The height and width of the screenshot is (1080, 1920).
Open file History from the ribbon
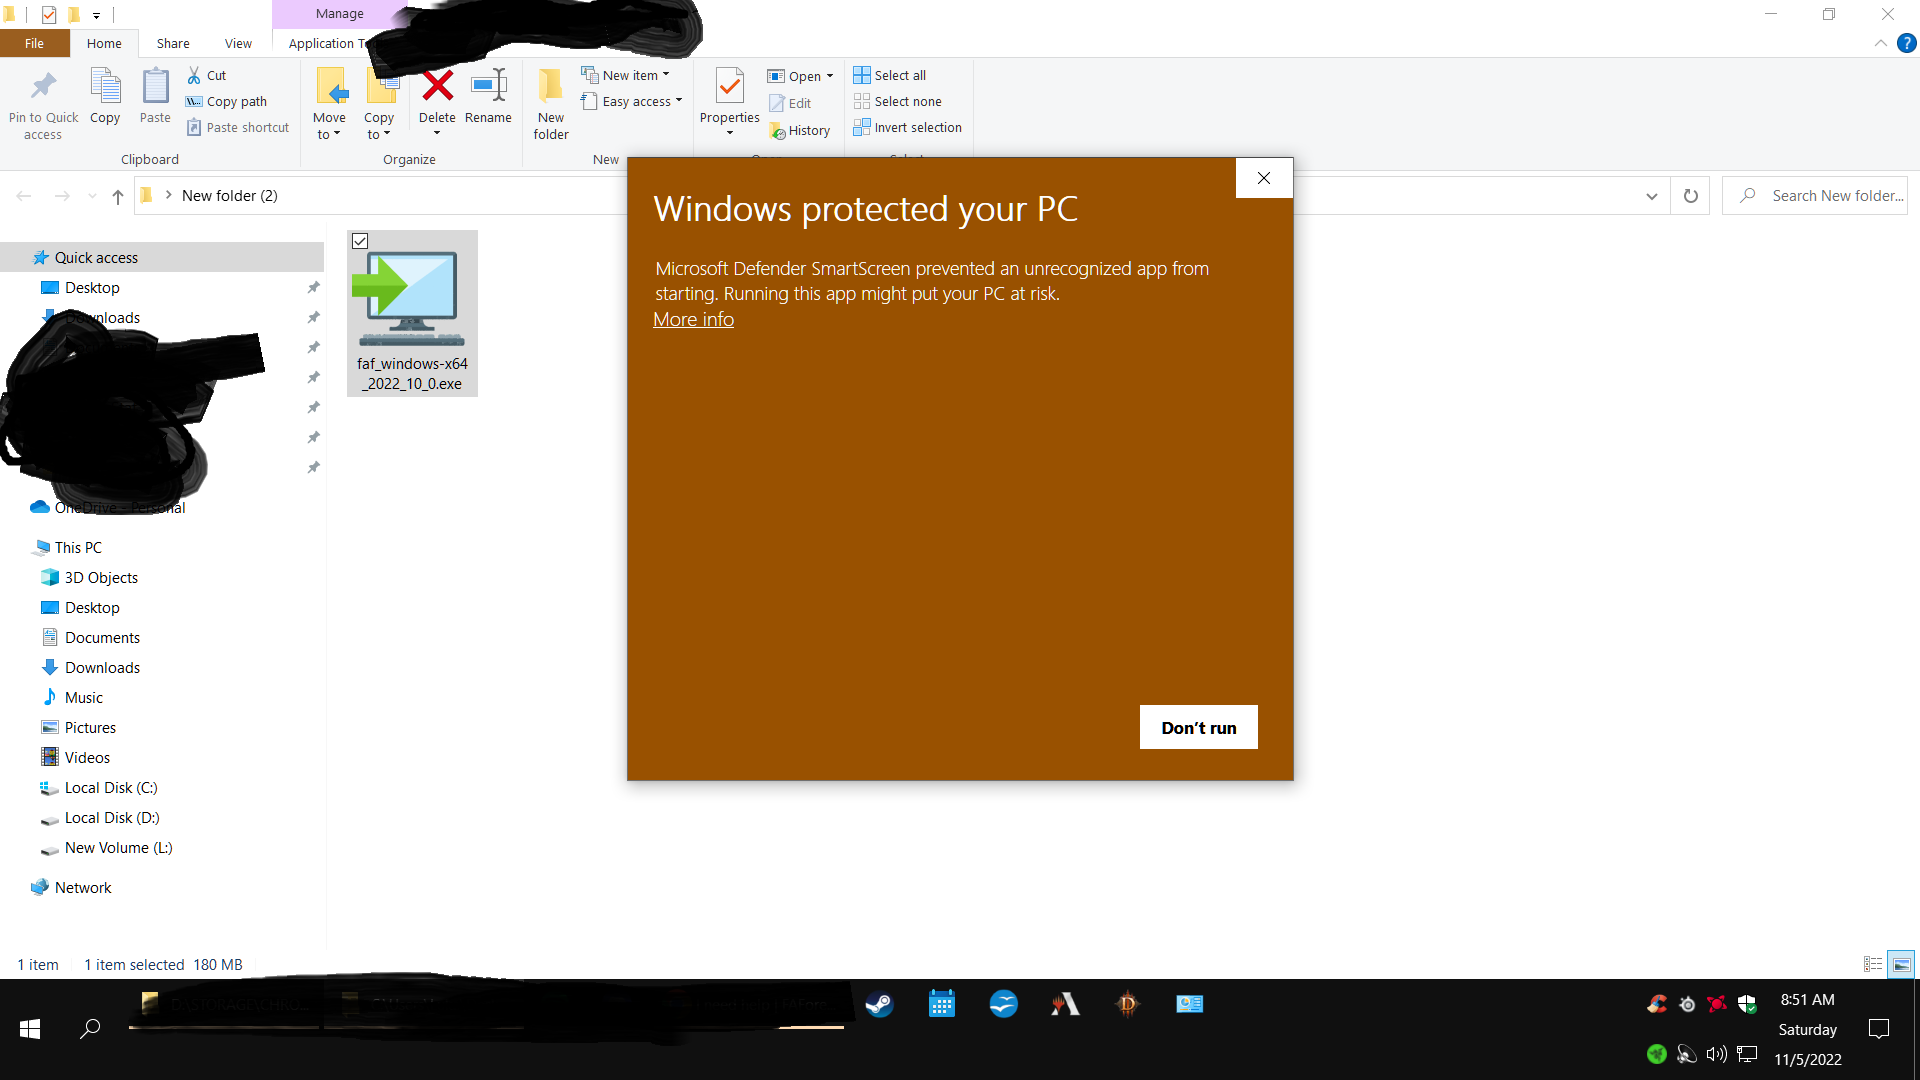point(800,130)
